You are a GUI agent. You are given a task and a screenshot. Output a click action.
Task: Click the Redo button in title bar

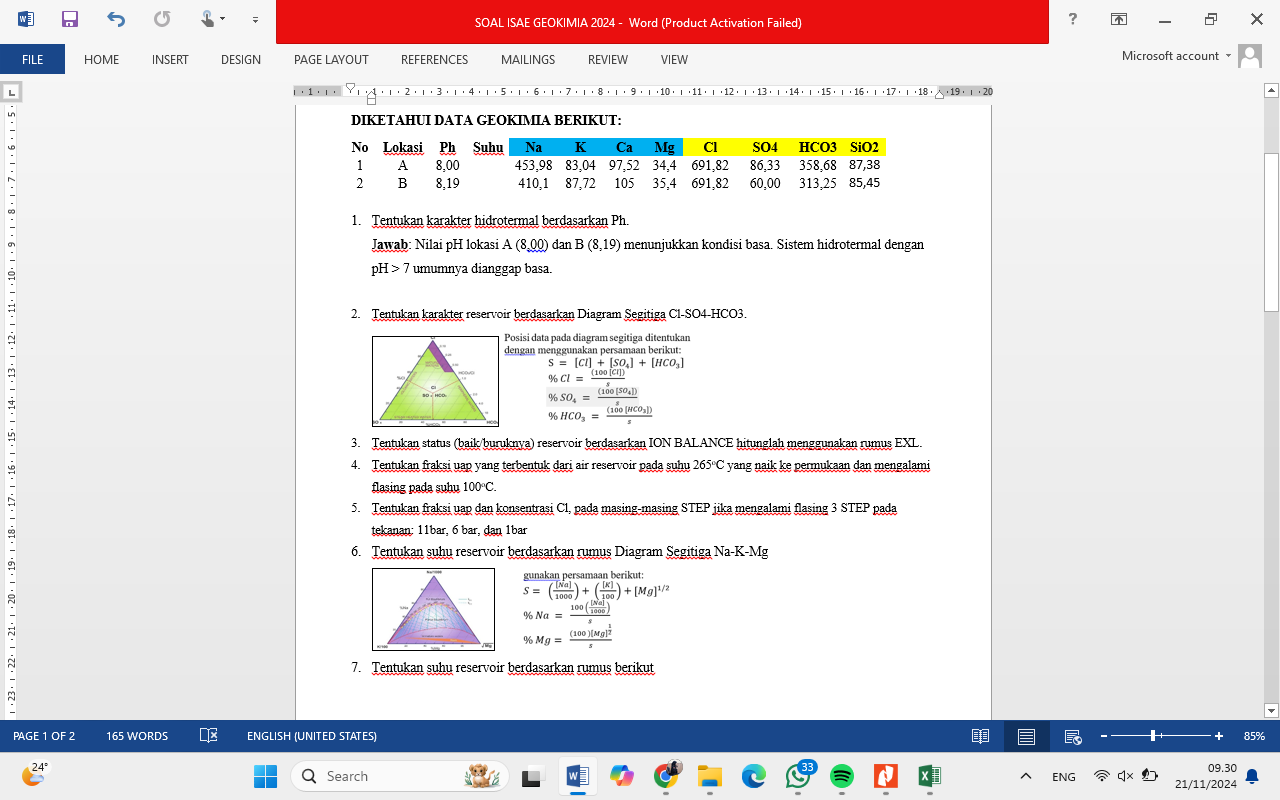162,19
